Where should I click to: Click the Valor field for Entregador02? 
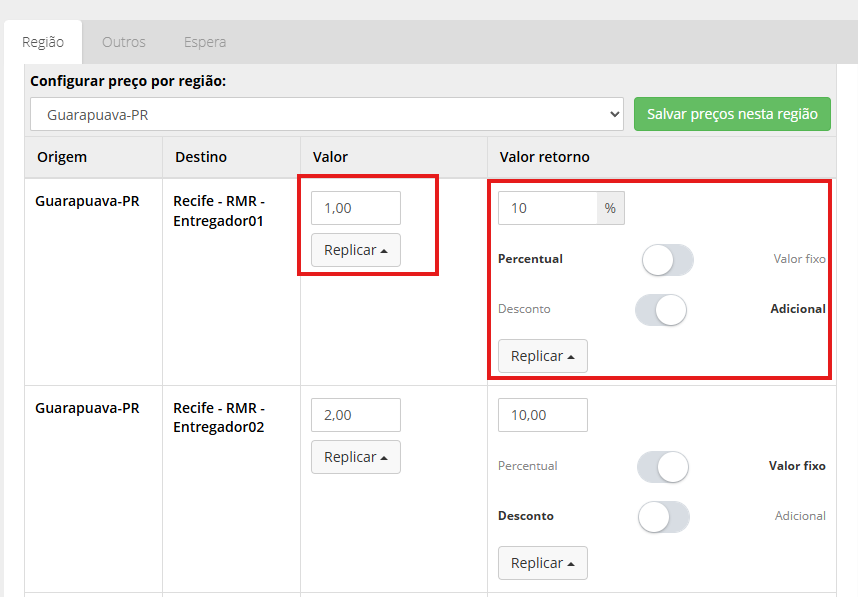(x=356, y=415)
